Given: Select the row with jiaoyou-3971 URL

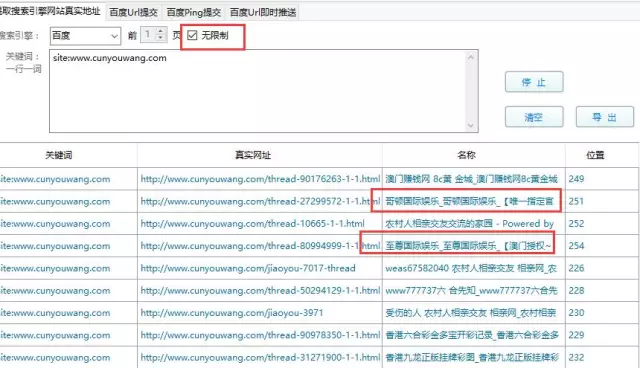Looking at the screenshot, I should tap(319, 313).
